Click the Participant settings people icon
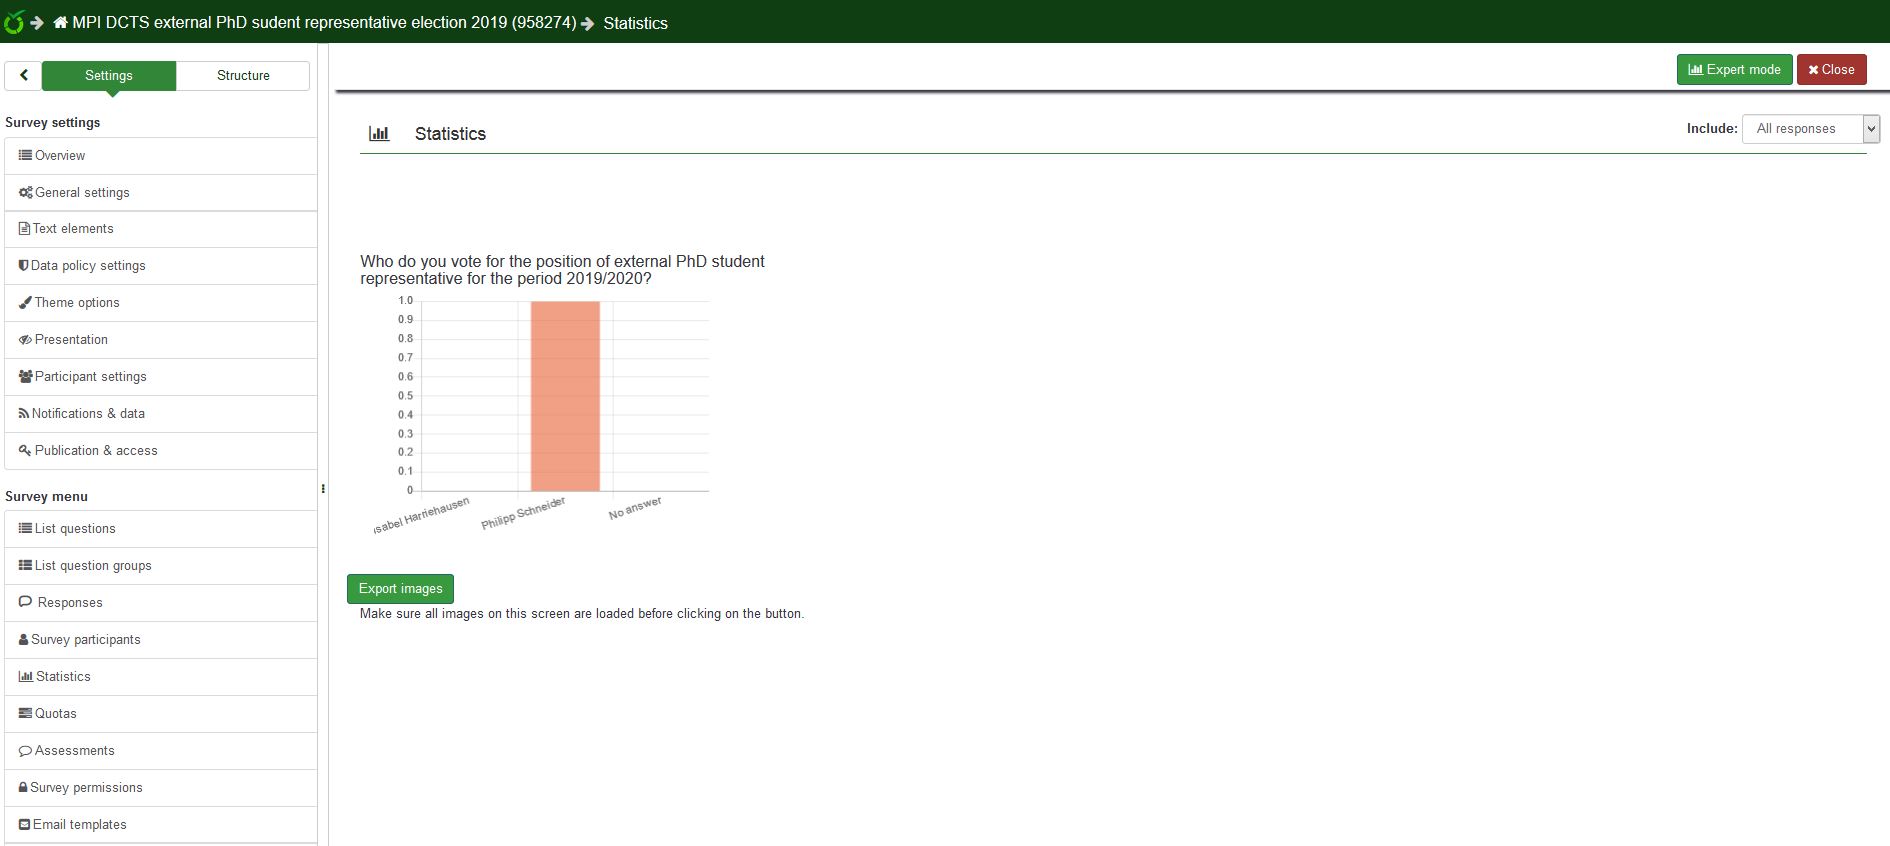Image resolution: width=1890 pixels, height=846 pixels. click(25, 376)
